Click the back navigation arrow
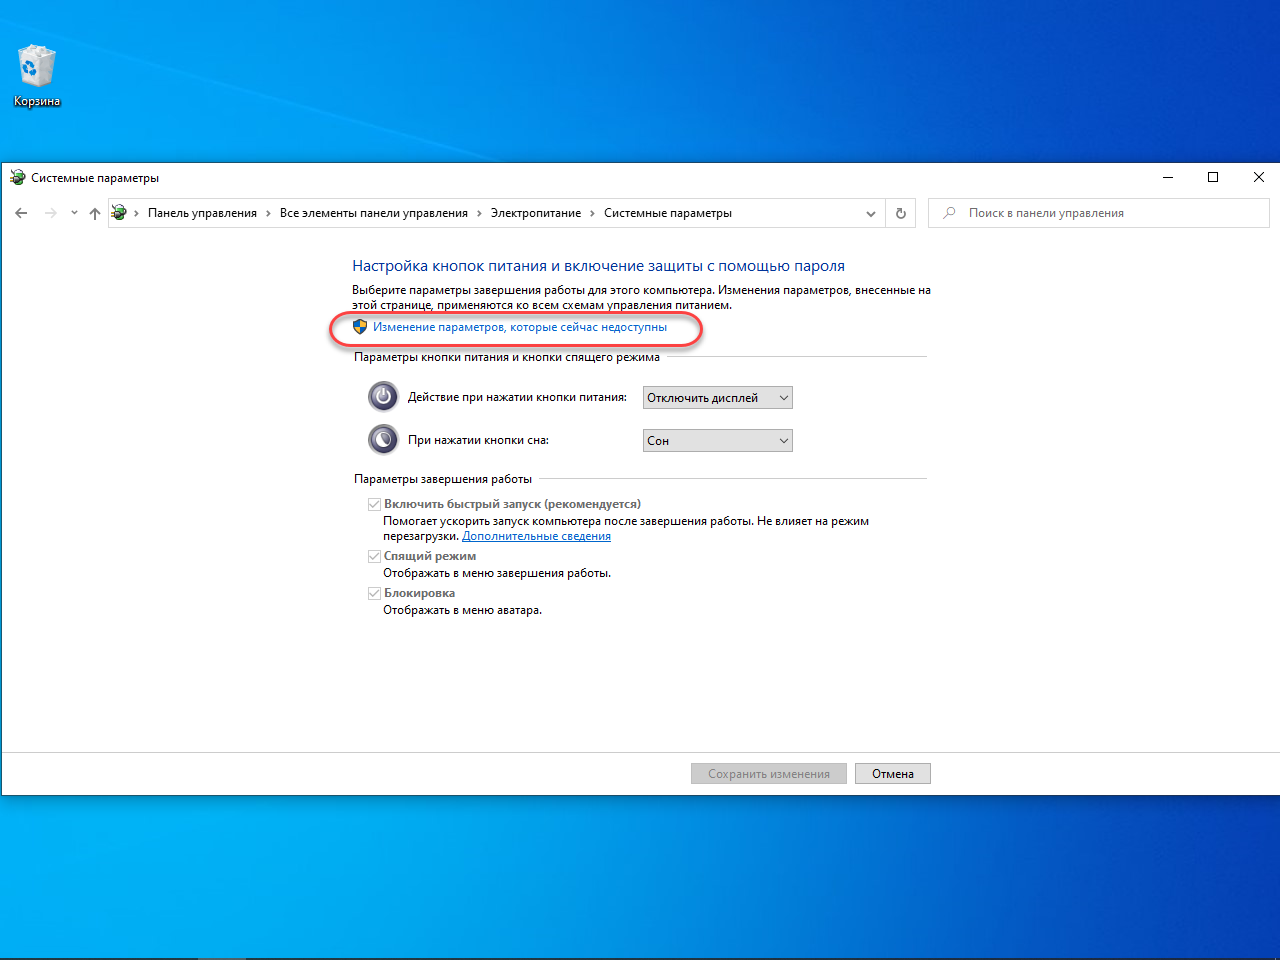Screen dimensions: 1280x960 [21, 213]
